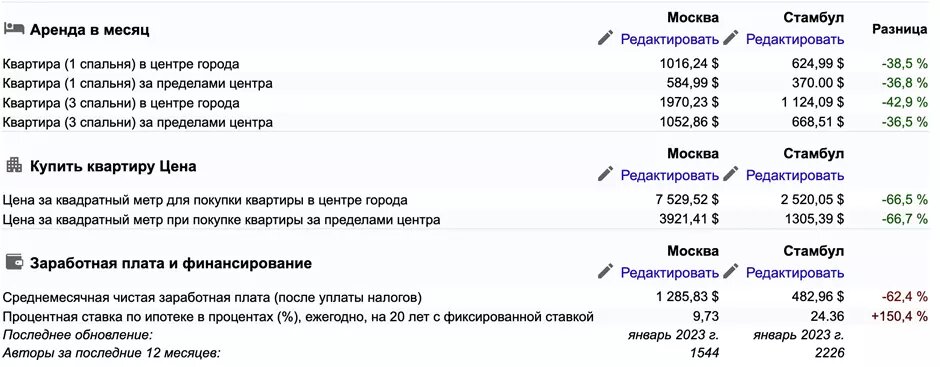
Task: Select the Аренда в месяц section heading
Action: [x=89, y=30]
